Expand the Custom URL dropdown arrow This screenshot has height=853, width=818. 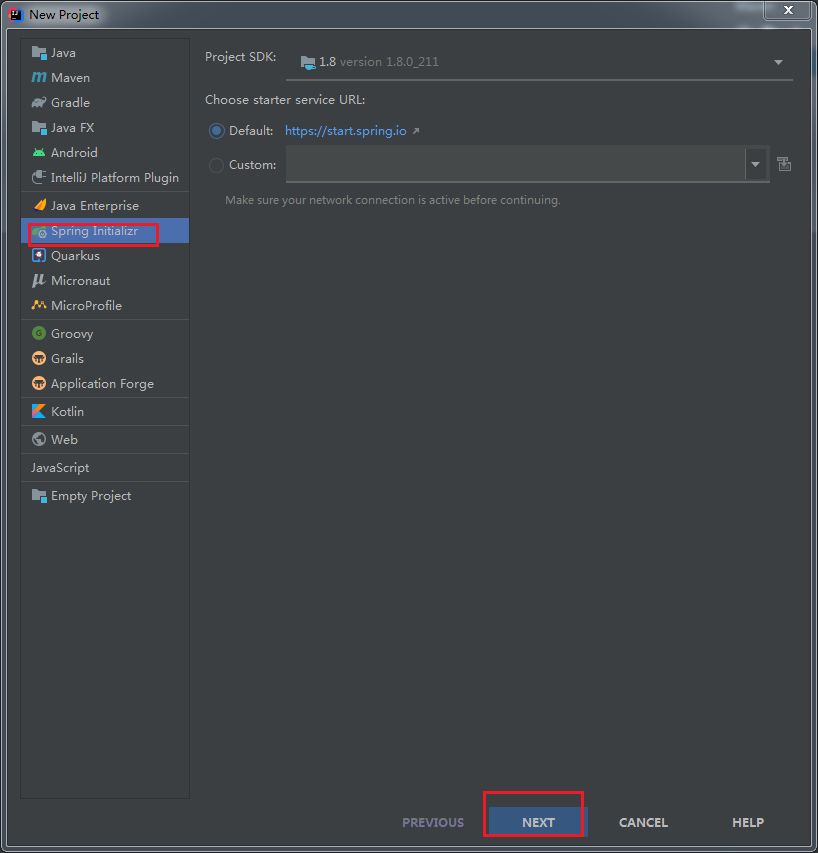pos(755,164)
